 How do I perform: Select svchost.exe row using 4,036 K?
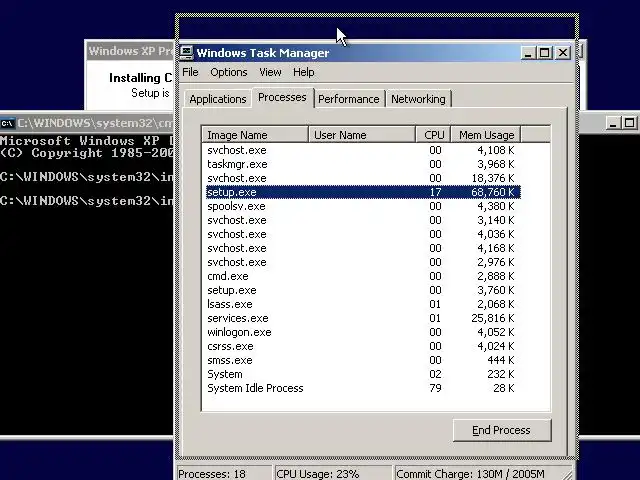click(x=363, y=234)
